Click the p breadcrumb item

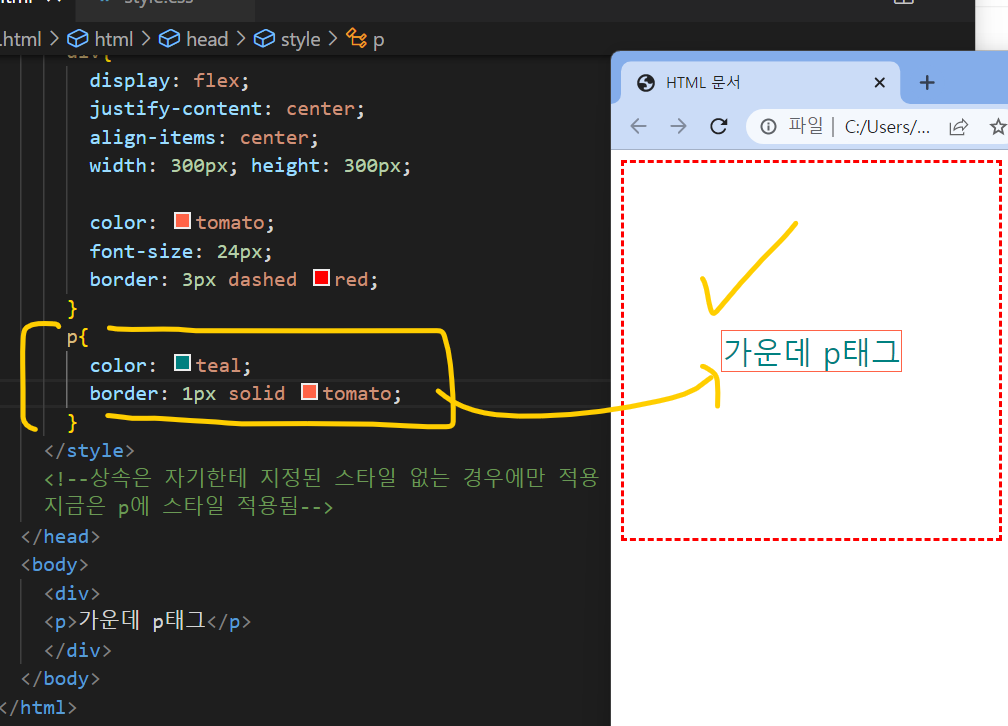click(378, 40)
